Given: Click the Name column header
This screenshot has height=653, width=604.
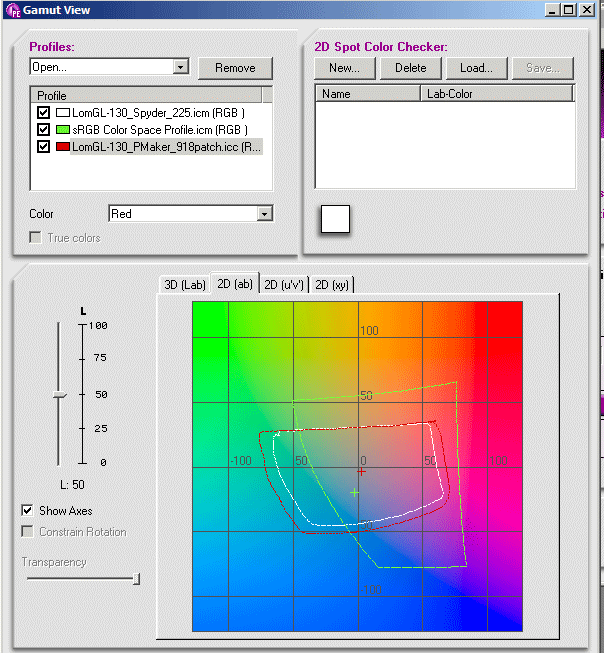Looking at the screenshot, I should [368, 94].
